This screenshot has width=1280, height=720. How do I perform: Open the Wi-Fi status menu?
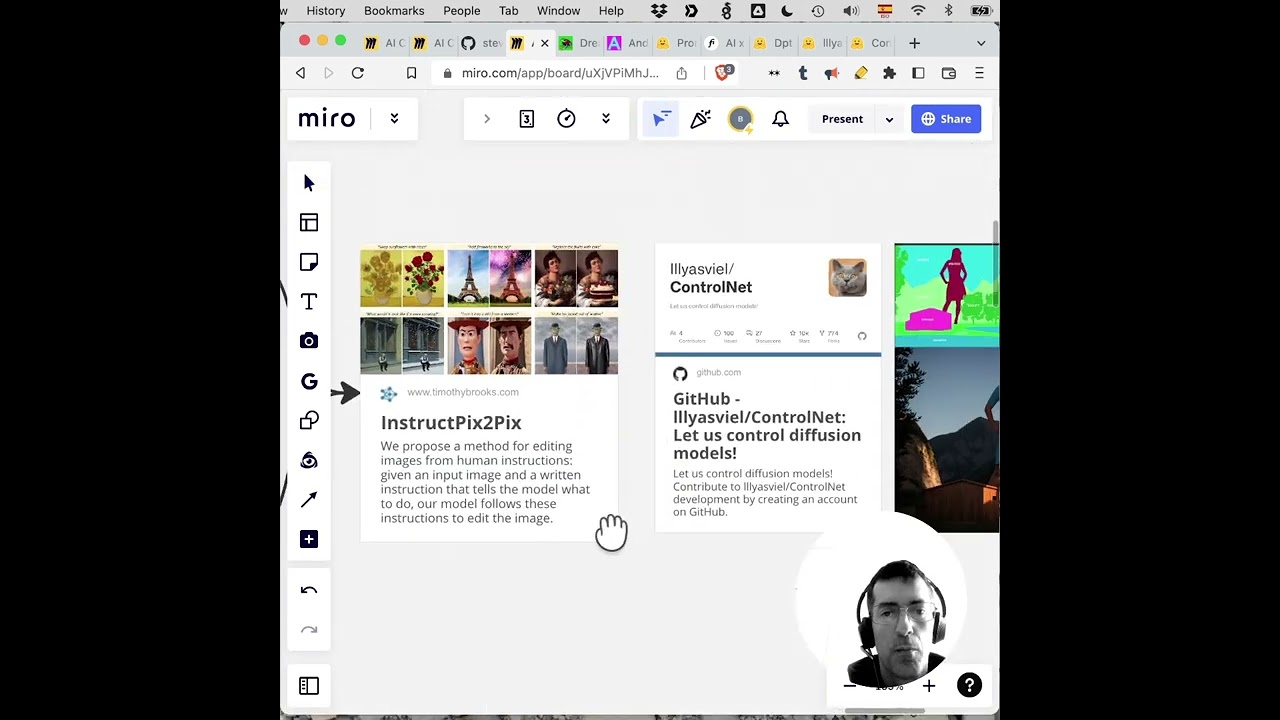(x=918, y=10)
